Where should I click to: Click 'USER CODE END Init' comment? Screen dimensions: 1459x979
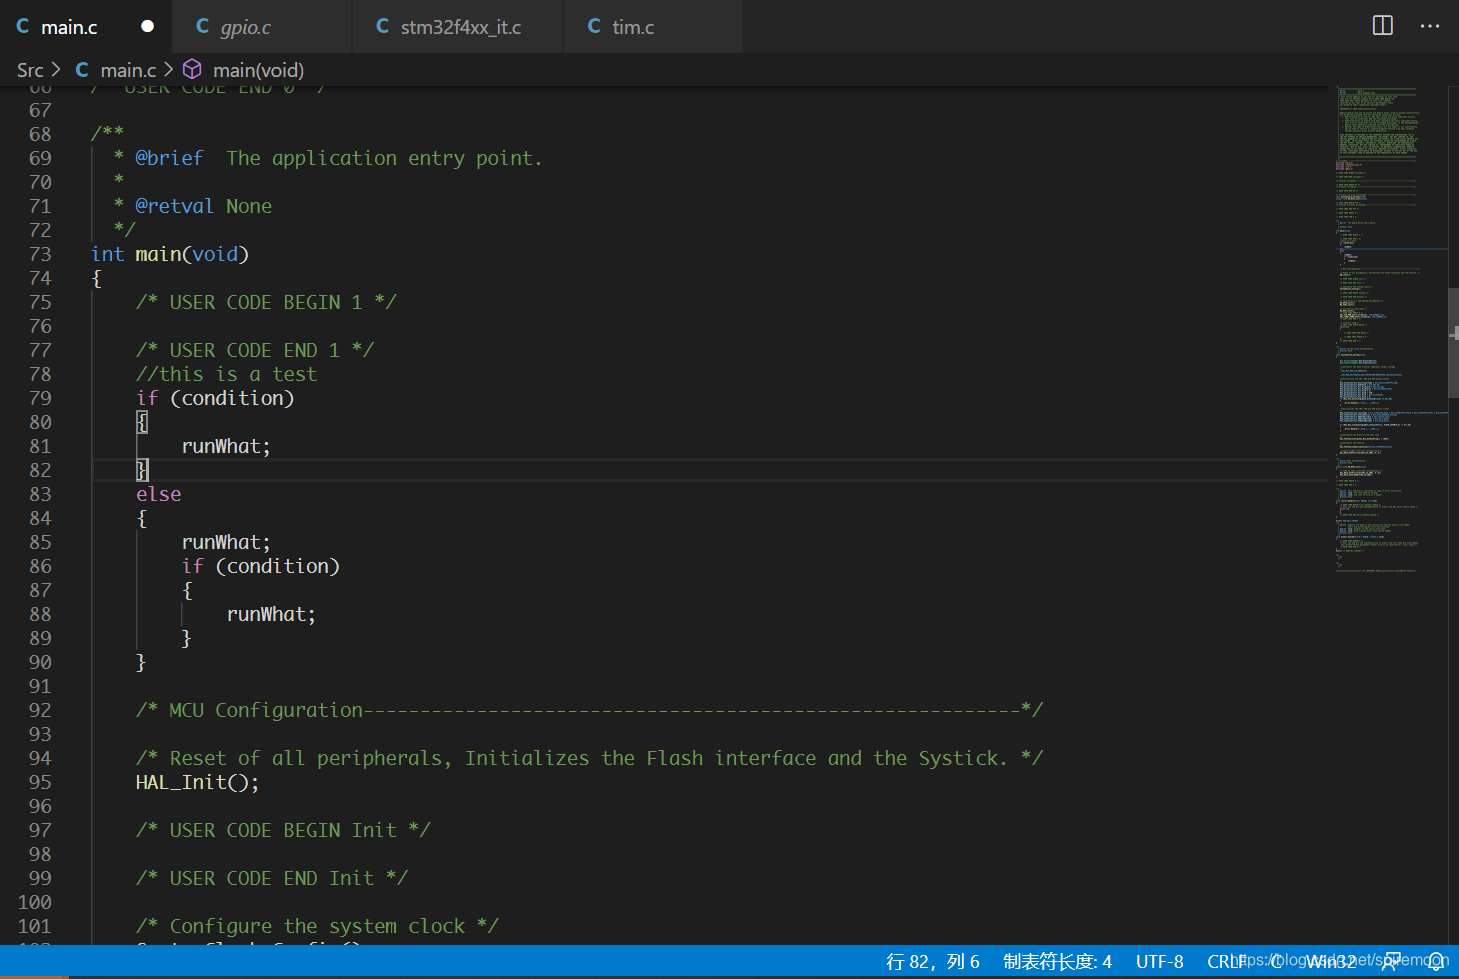272,878
